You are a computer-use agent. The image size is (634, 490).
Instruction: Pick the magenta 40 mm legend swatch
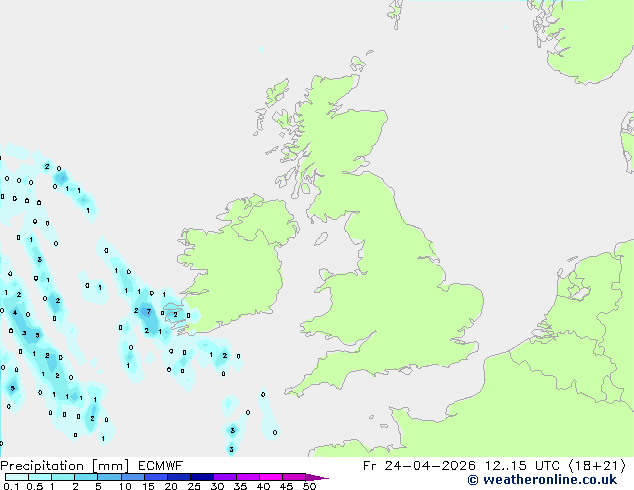click(x=271, y=477)
